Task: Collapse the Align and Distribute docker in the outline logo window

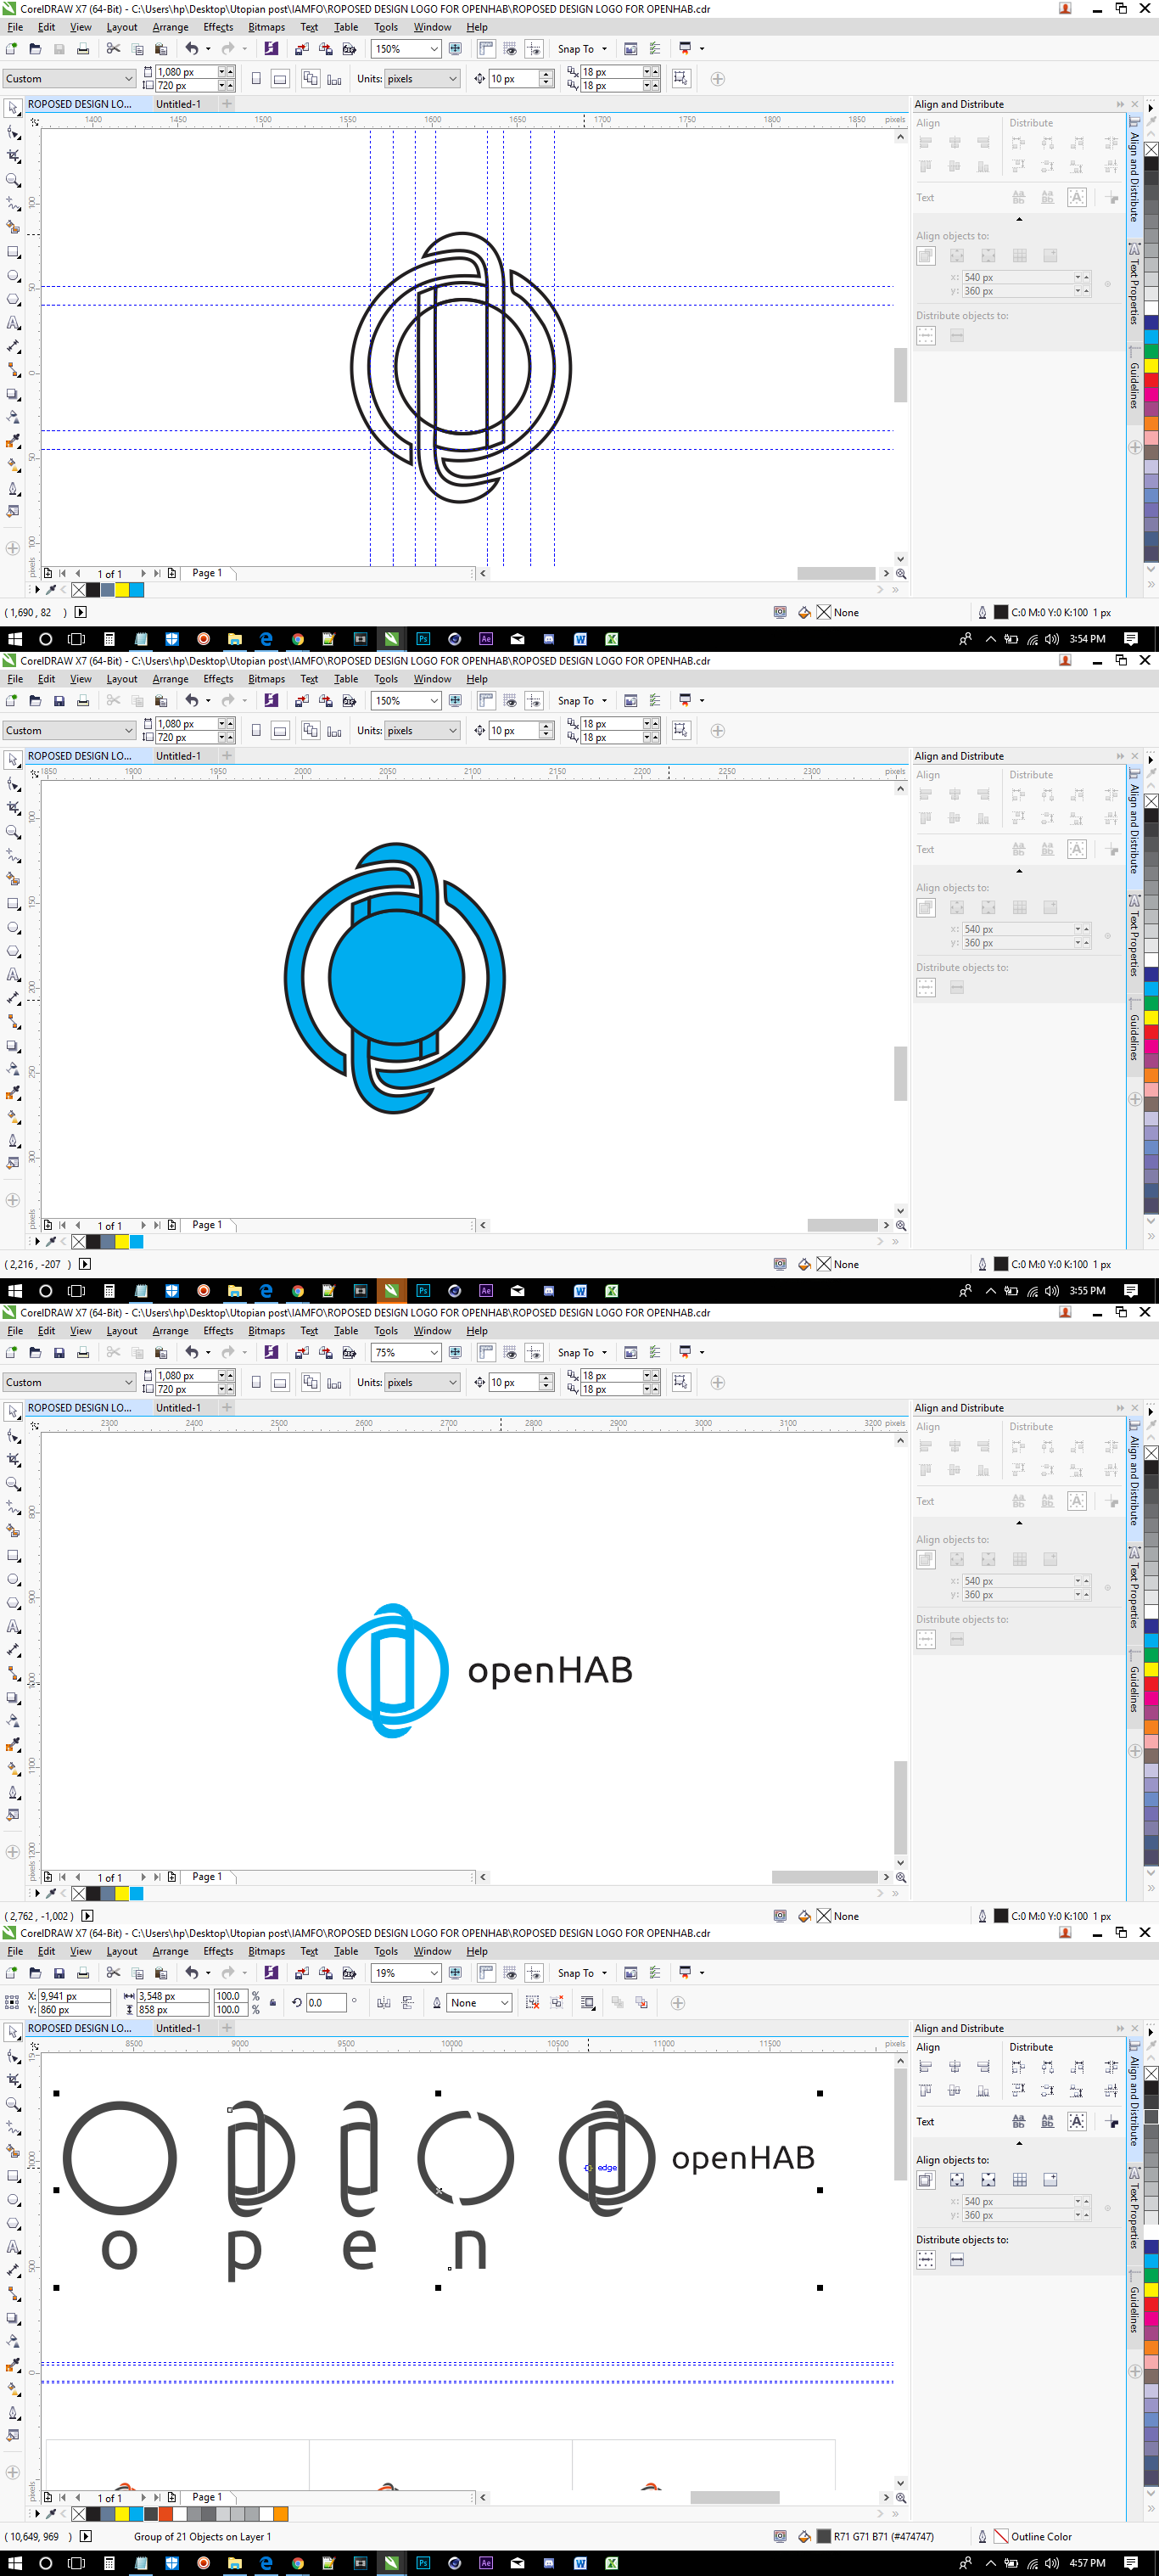Action: point(1120,104)
